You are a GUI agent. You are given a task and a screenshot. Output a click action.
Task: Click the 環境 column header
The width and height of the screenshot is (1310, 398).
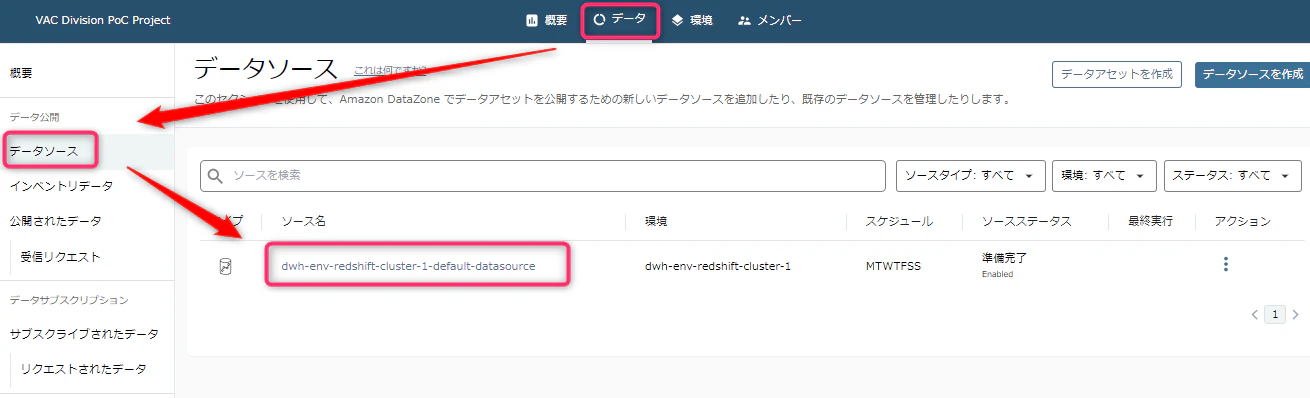tap(656, 221)
